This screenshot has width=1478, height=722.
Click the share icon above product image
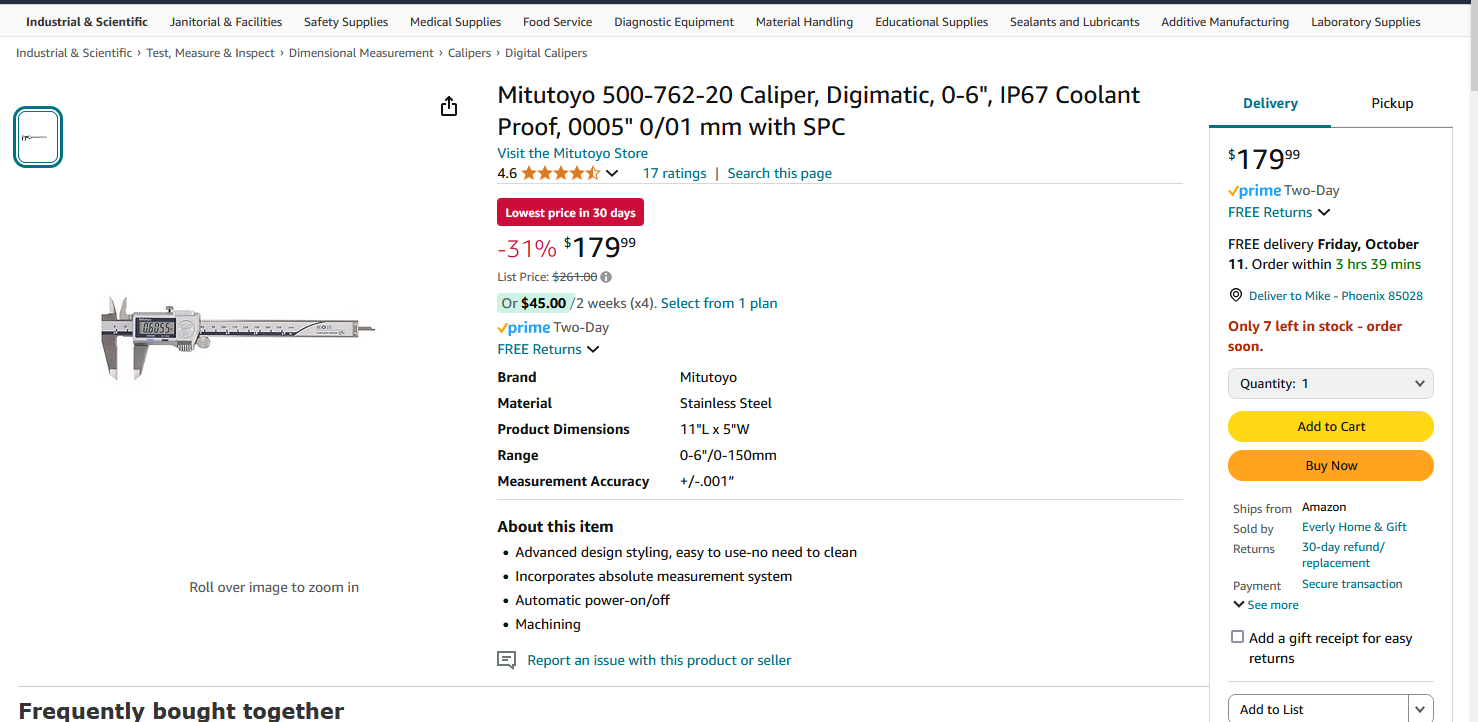click(449, 106)
